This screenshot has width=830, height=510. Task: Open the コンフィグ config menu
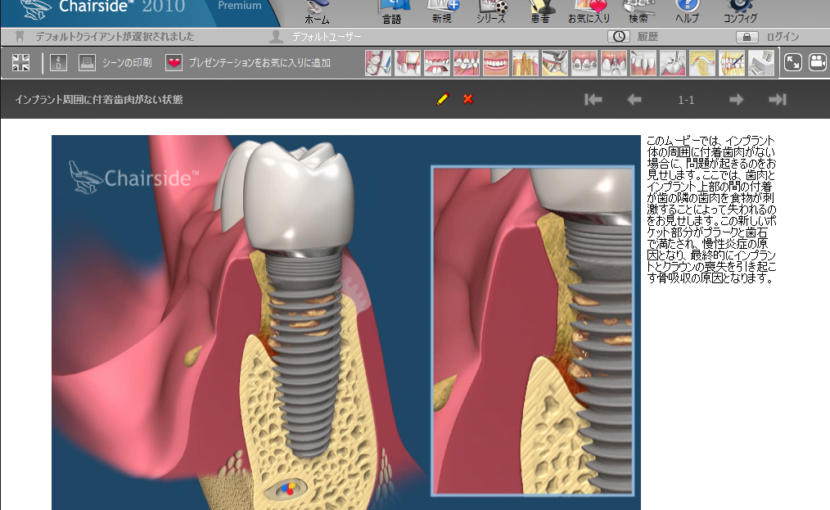click(739, 12)
